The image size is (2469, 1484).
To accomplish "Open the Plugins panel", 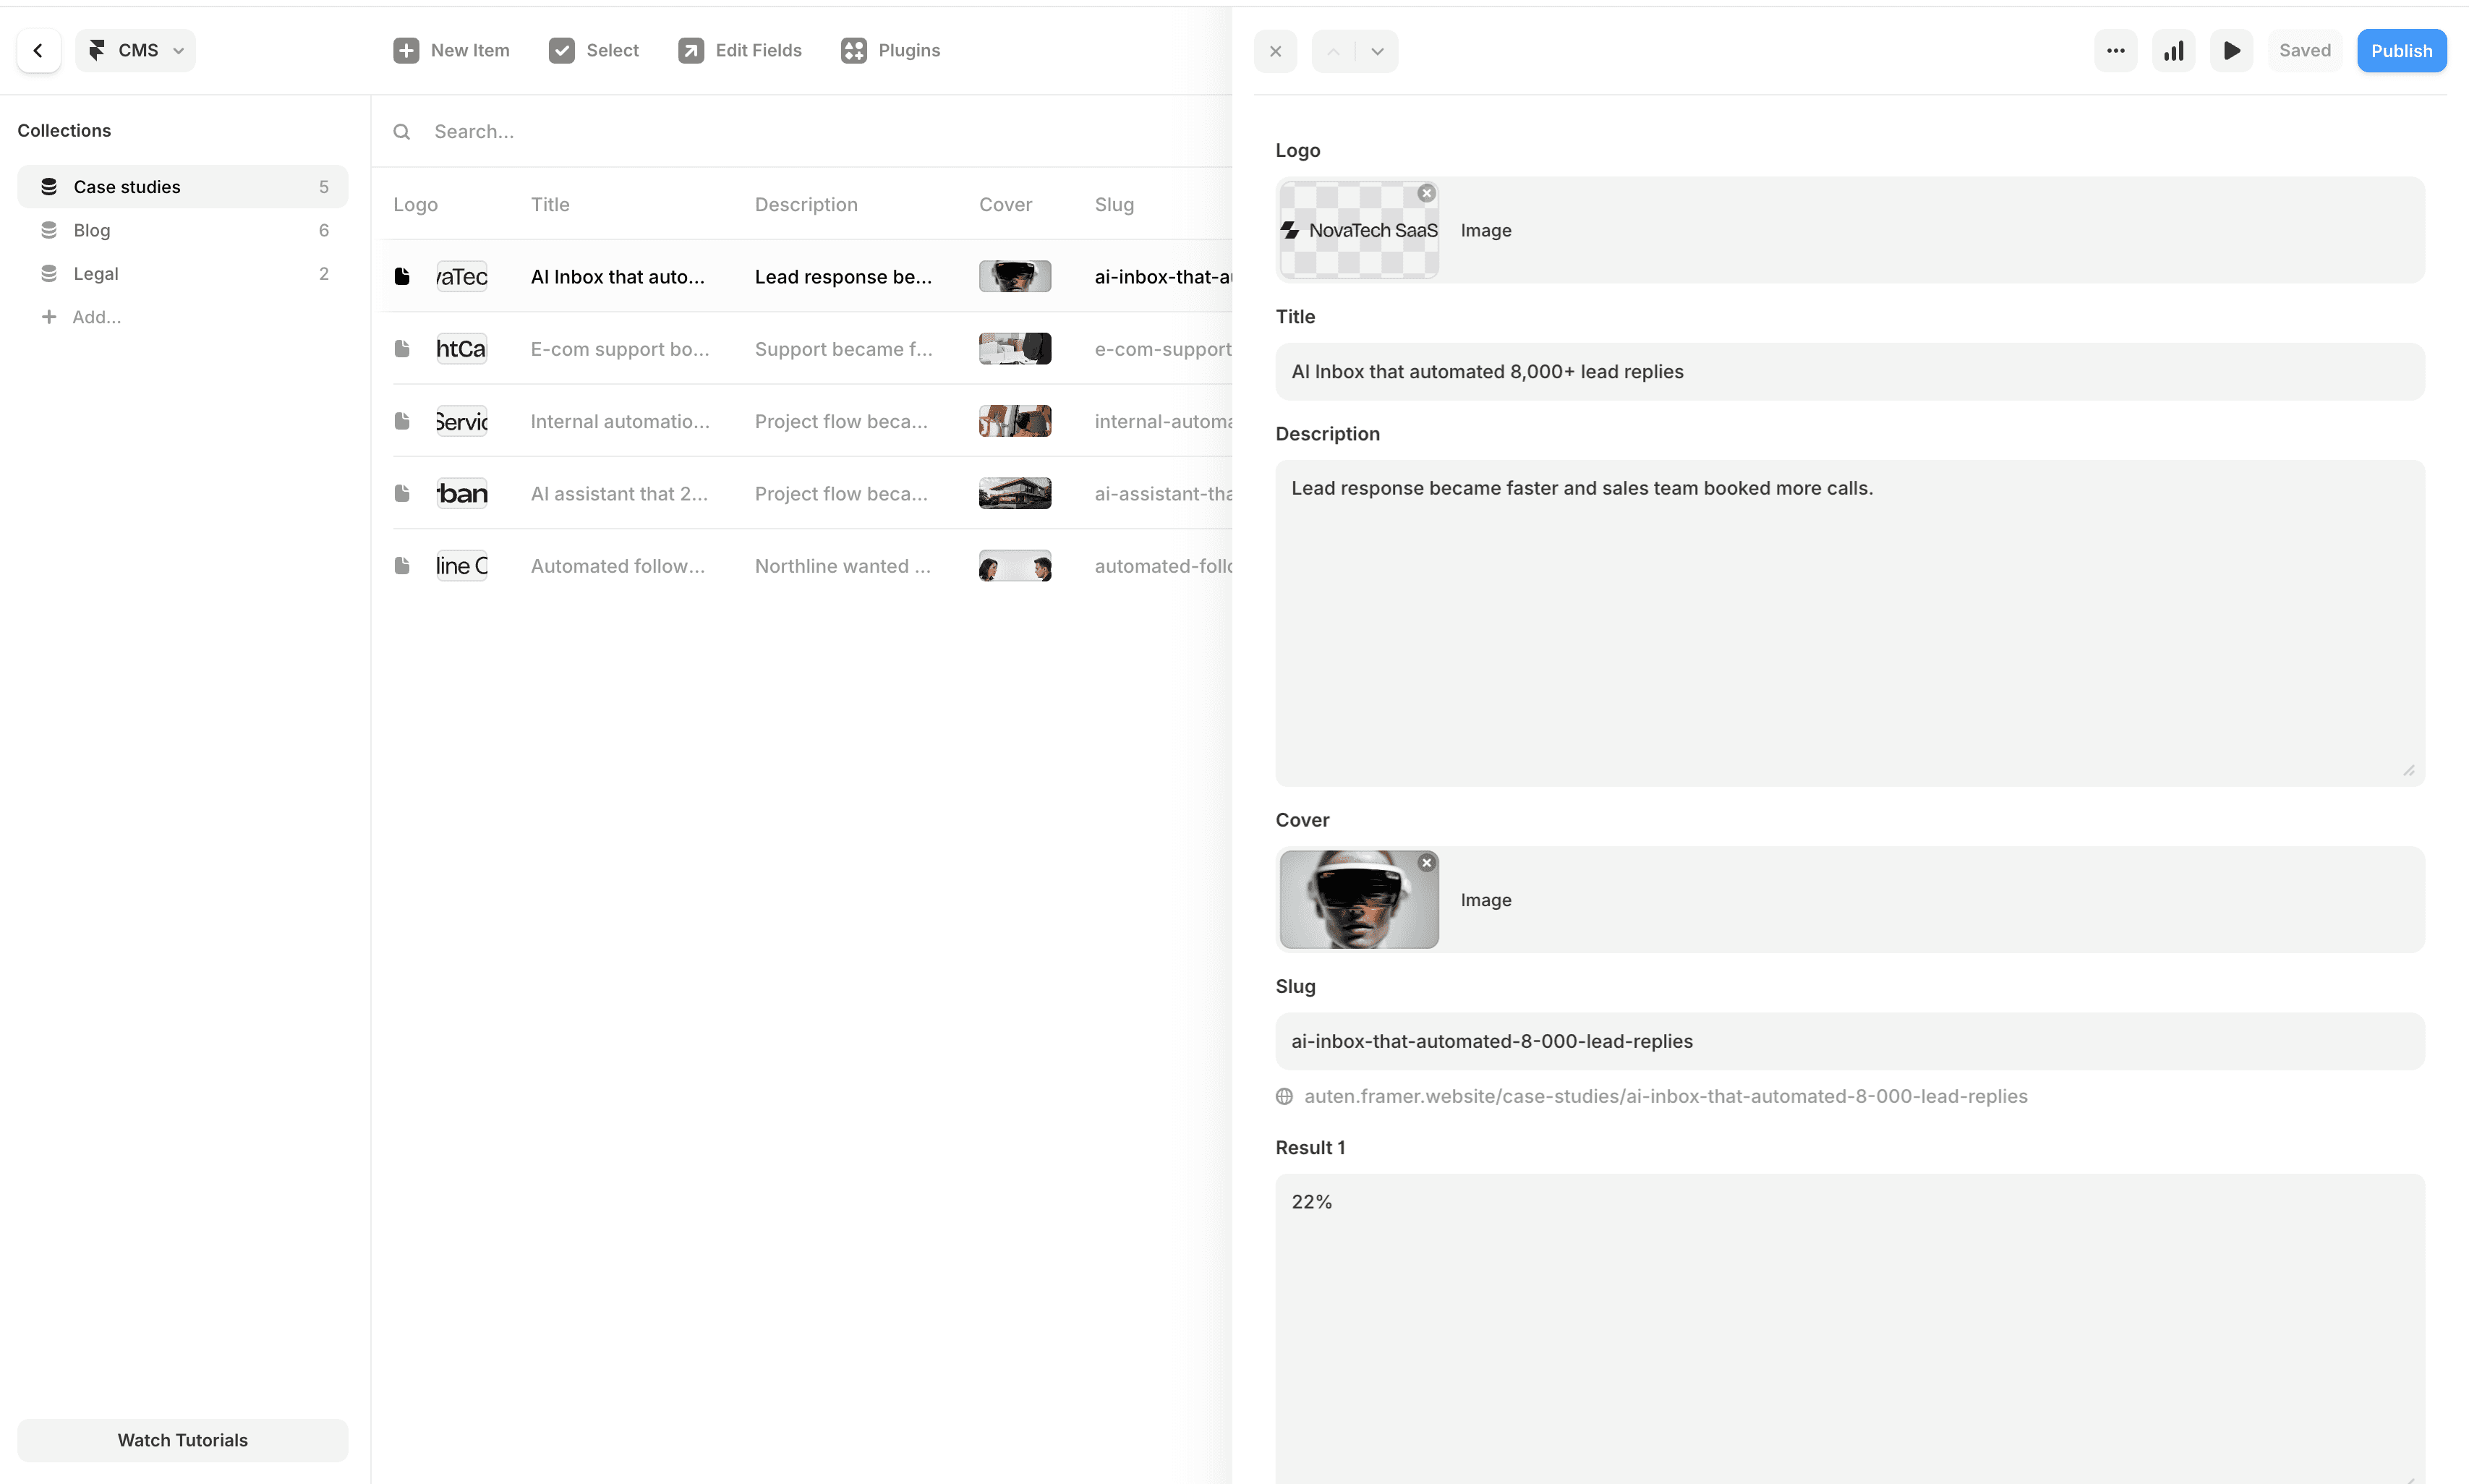I will click(x=890, y=50).
